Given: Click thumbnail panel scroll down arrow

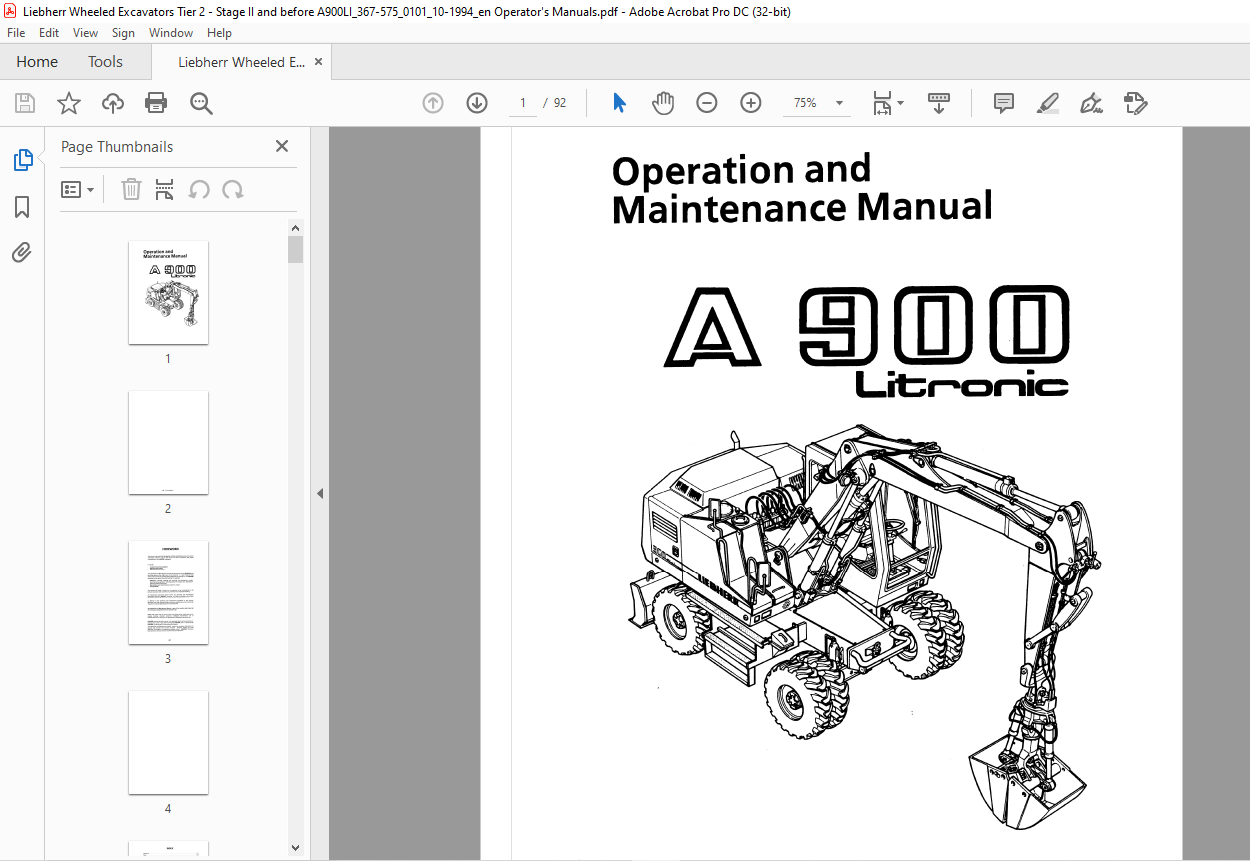Looking at the screenshot, I should coord(296,848).
